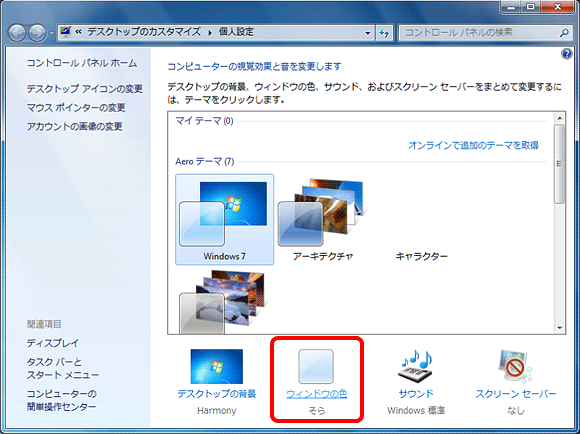Open ディスプレイ related link

pyautogui.click(x=53, y=343)
